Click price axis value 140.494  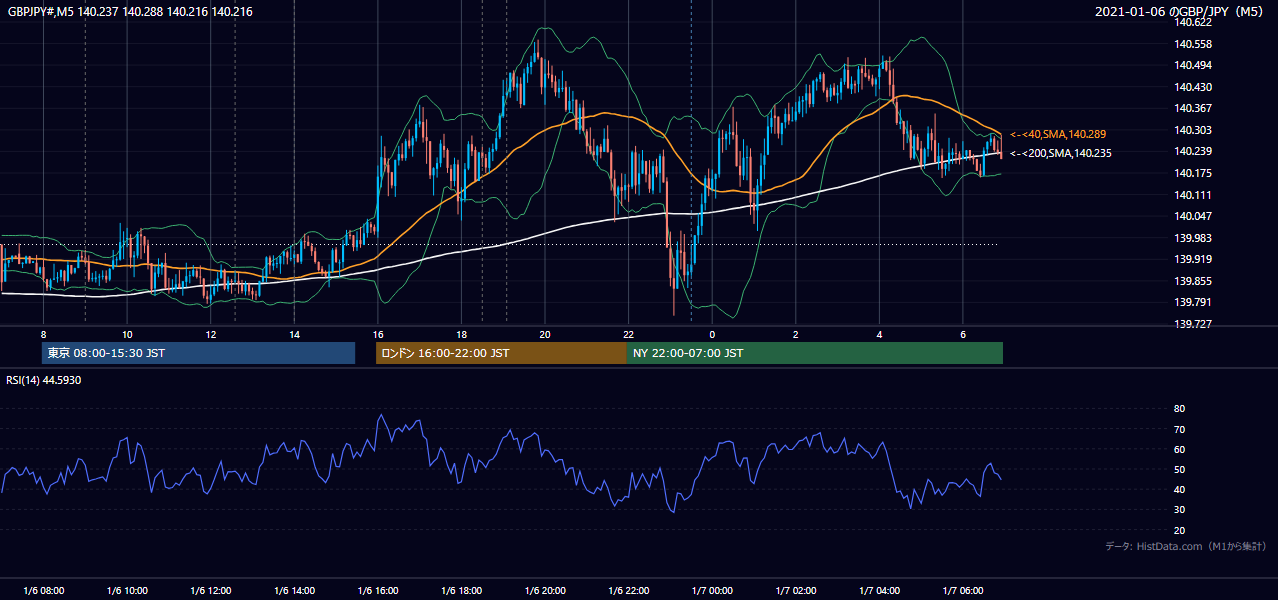click(1193, 65)
